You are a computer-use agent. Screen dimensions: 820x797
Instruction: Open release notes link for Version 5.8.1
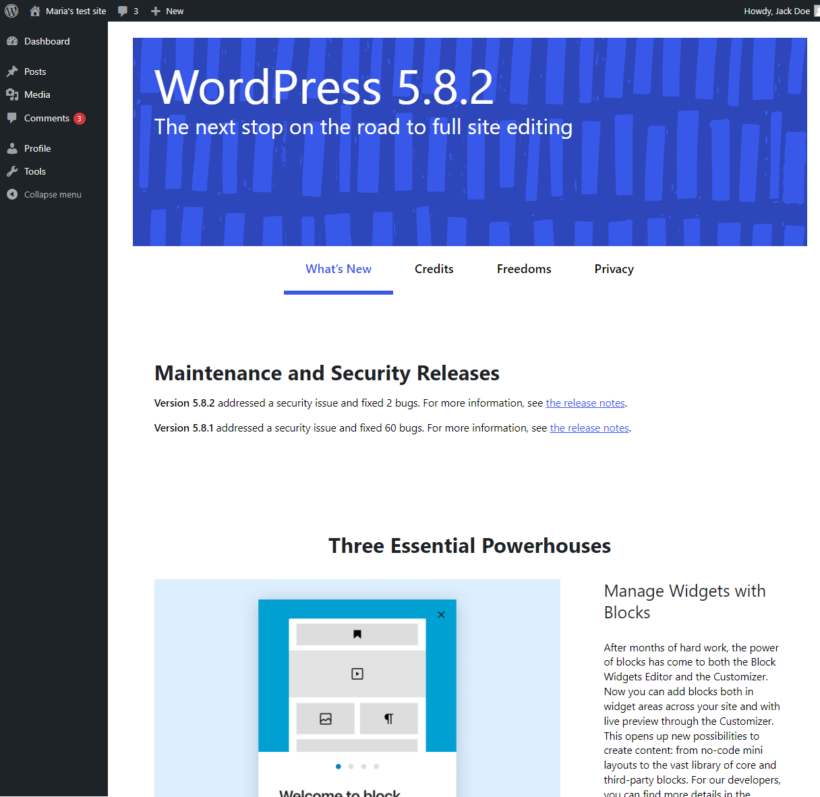pyautogui.click(x=589, y=428)
